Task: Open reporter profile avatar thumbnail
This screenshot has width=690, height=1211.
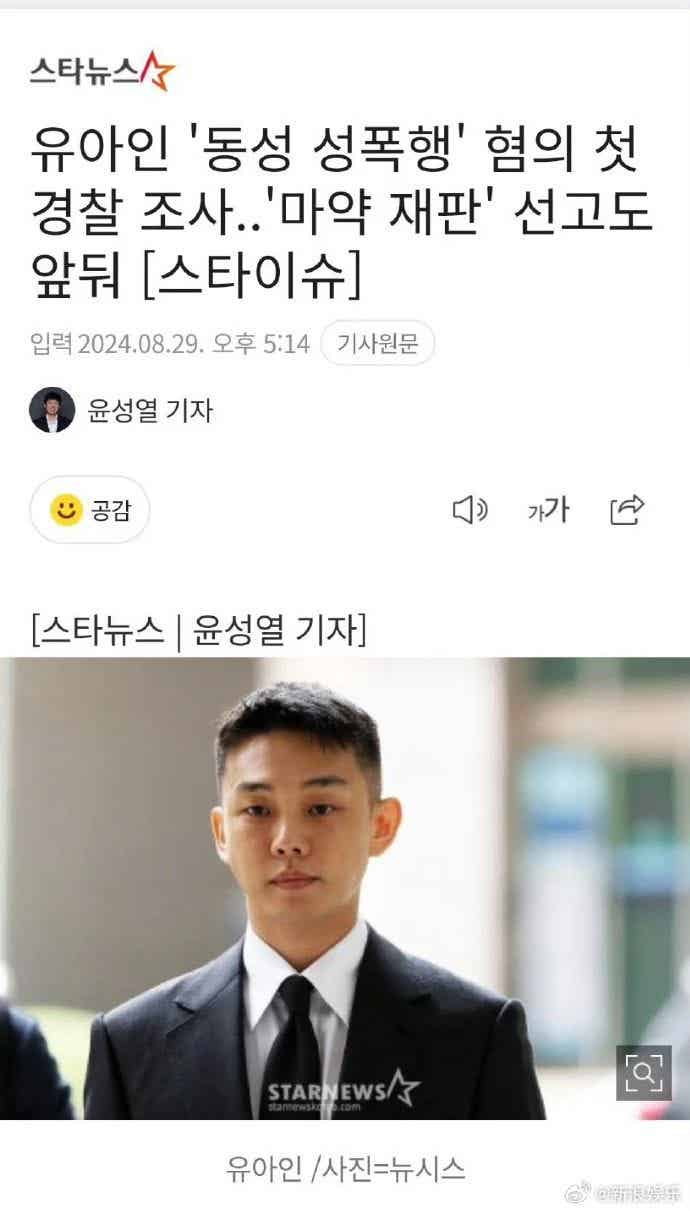Action: click(52, 410)
